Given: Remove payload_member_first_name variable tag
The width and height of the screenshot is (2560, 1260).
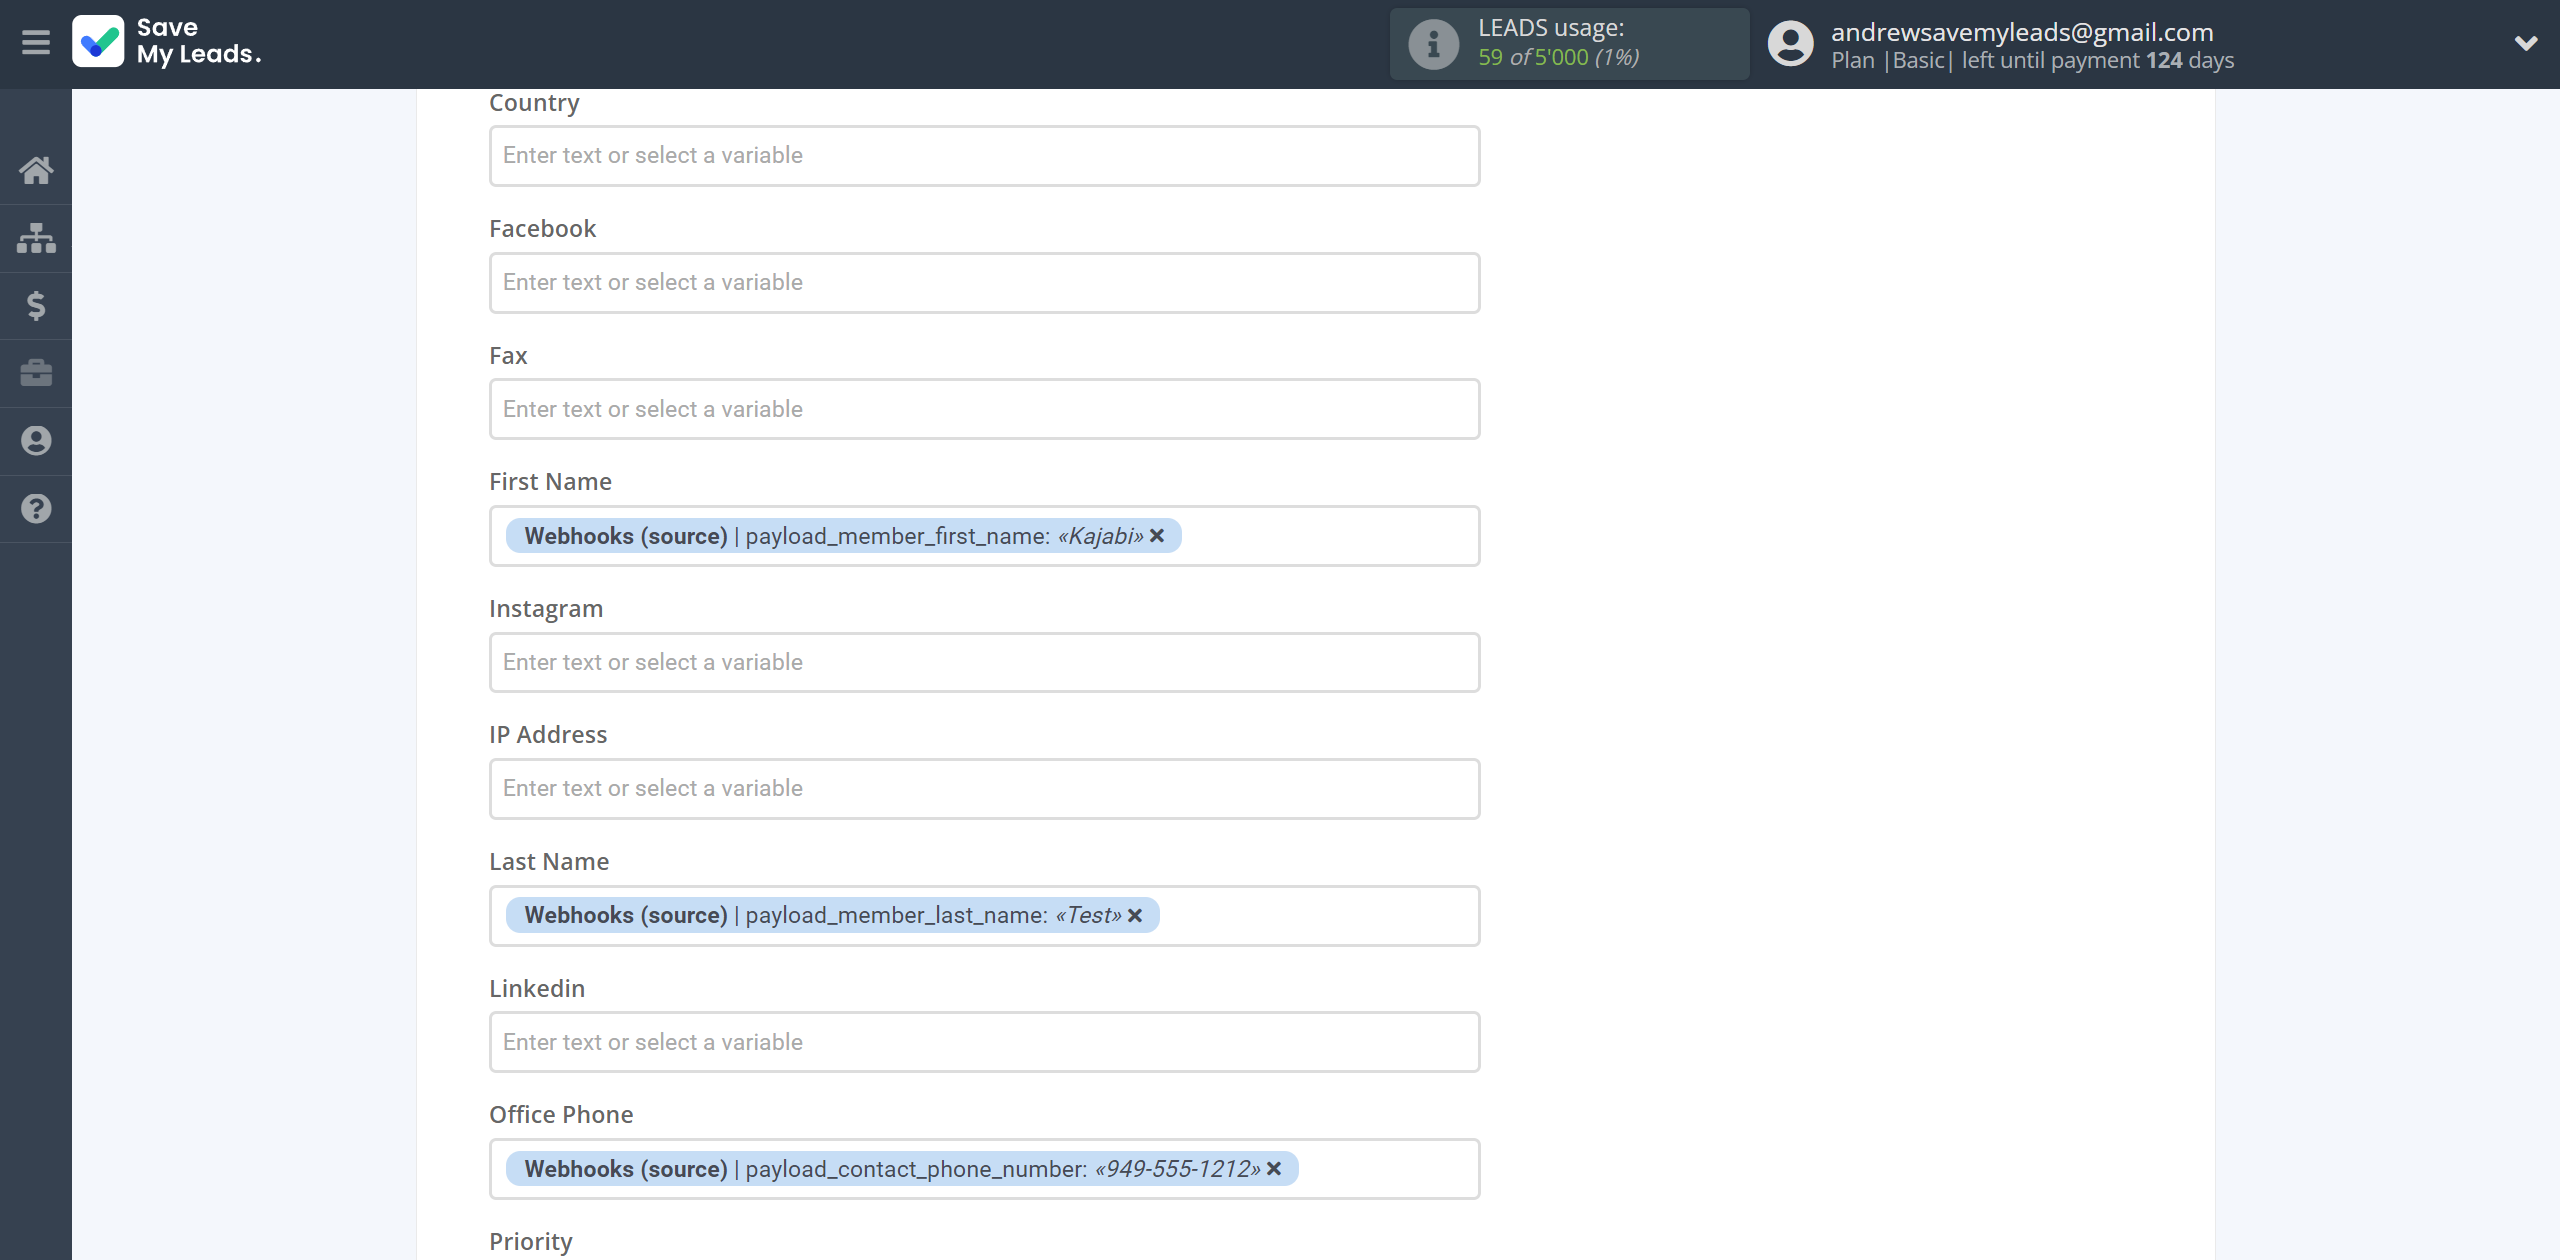Looking at the screenshot, I should [x=1157, y=536].
